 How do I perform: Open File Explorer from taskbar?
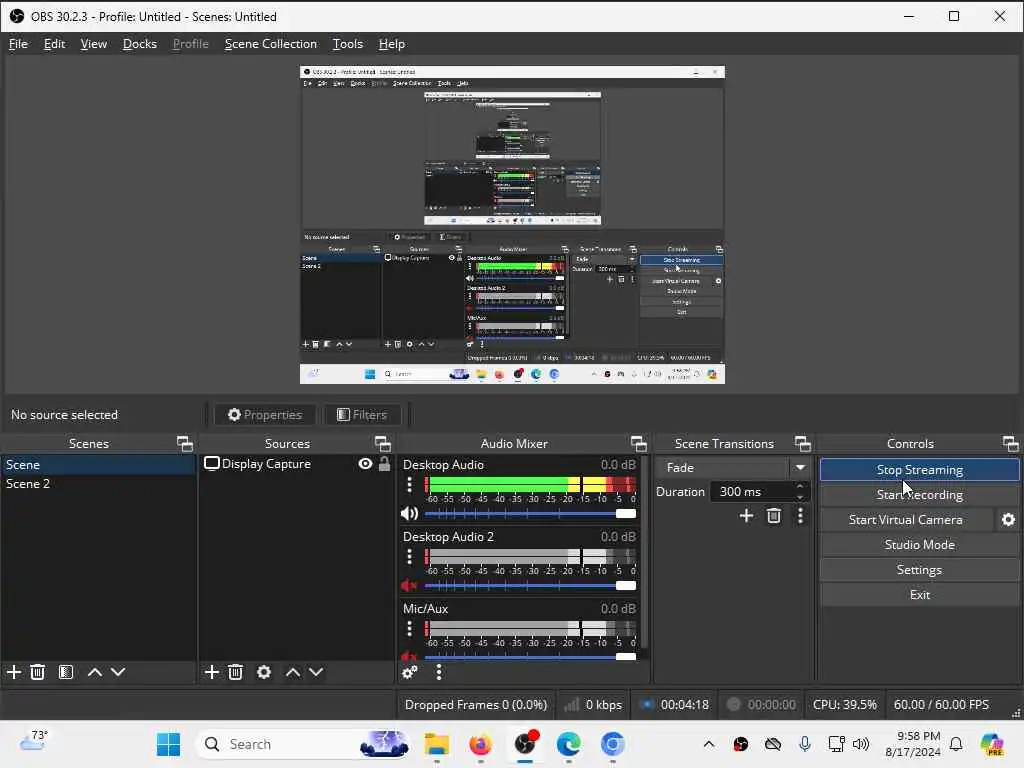[436, 744]
